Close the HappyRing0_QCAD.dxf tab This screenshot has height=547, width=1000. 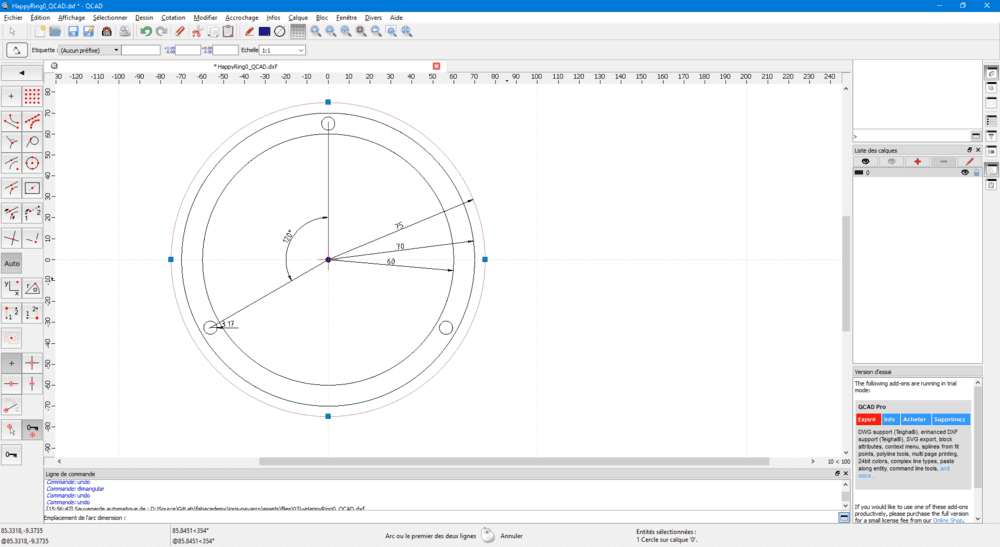[436, 66]
